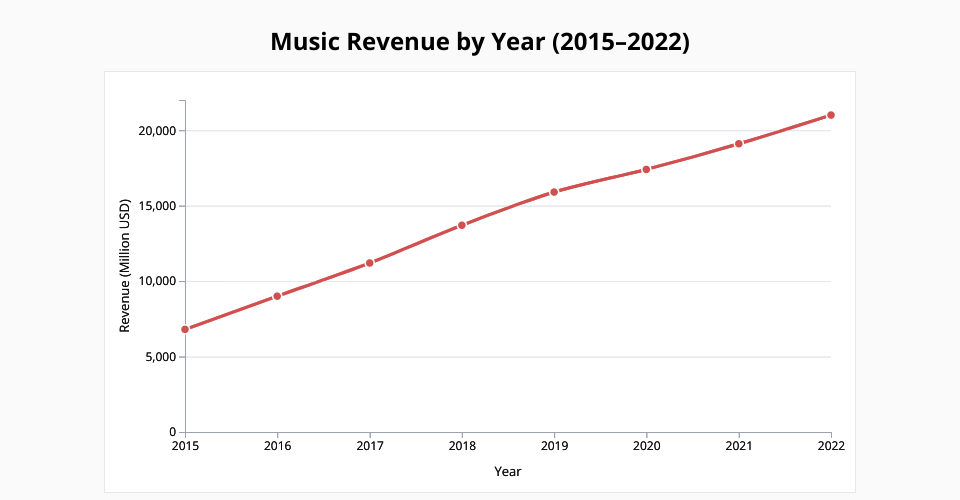Click the 20,000 y-axis tick label
The image size is (960, 500).
(x=157, y=131)
